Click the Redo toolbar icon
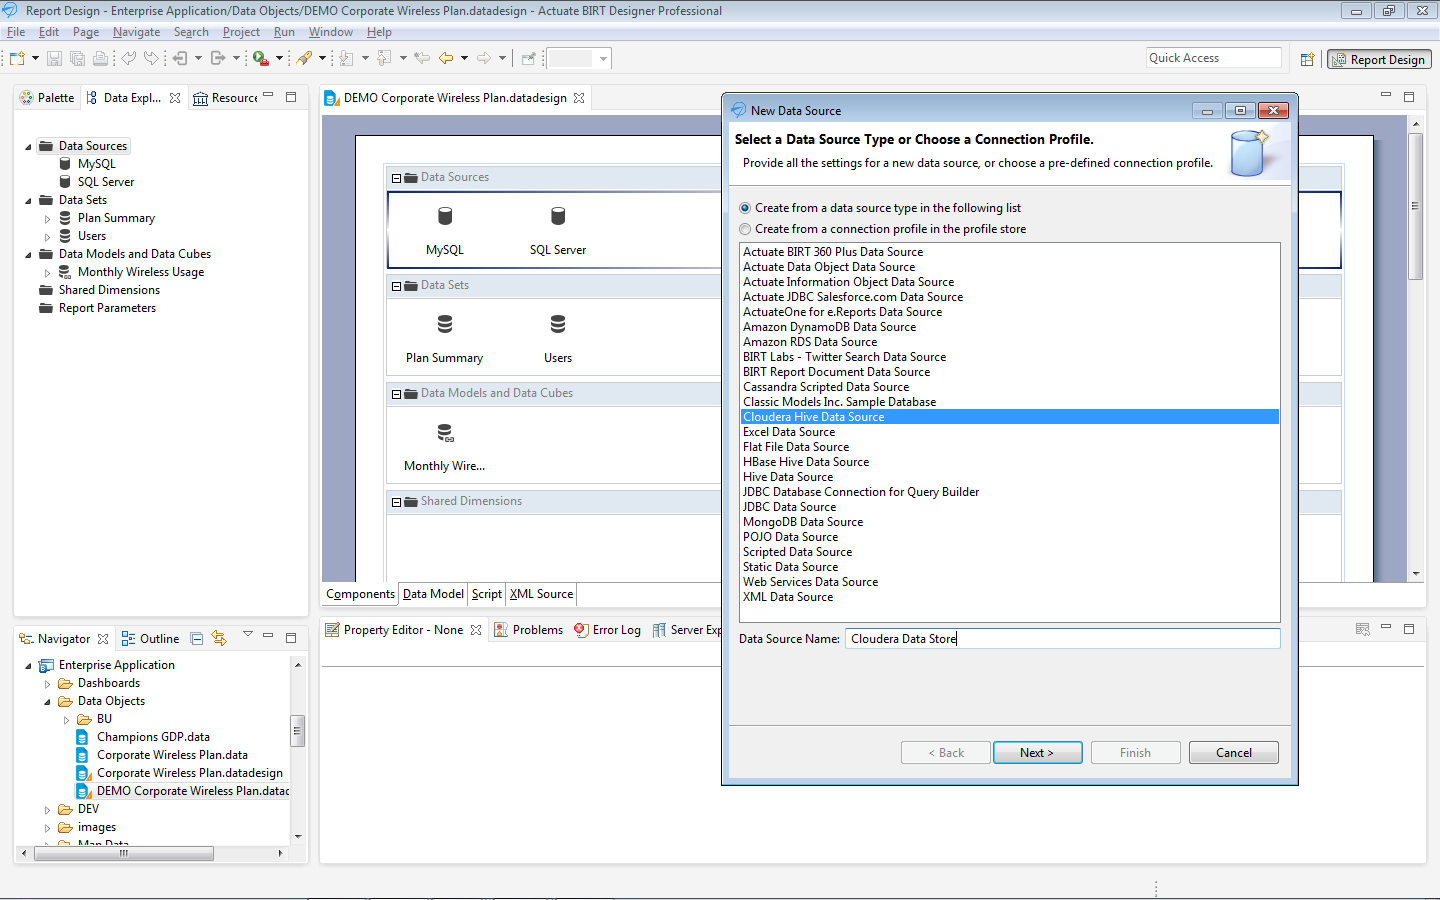The image size is (1440, 900). point(151,58)
